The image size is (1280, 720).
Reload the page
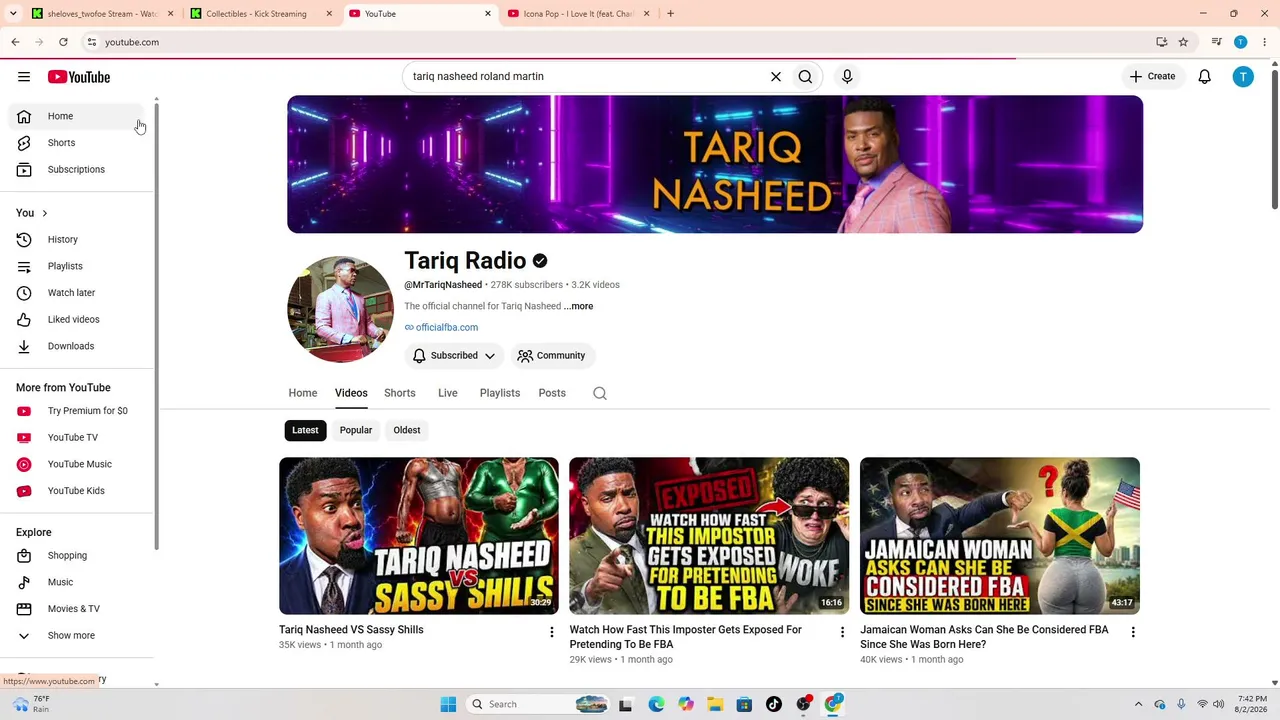click(63, 42)
